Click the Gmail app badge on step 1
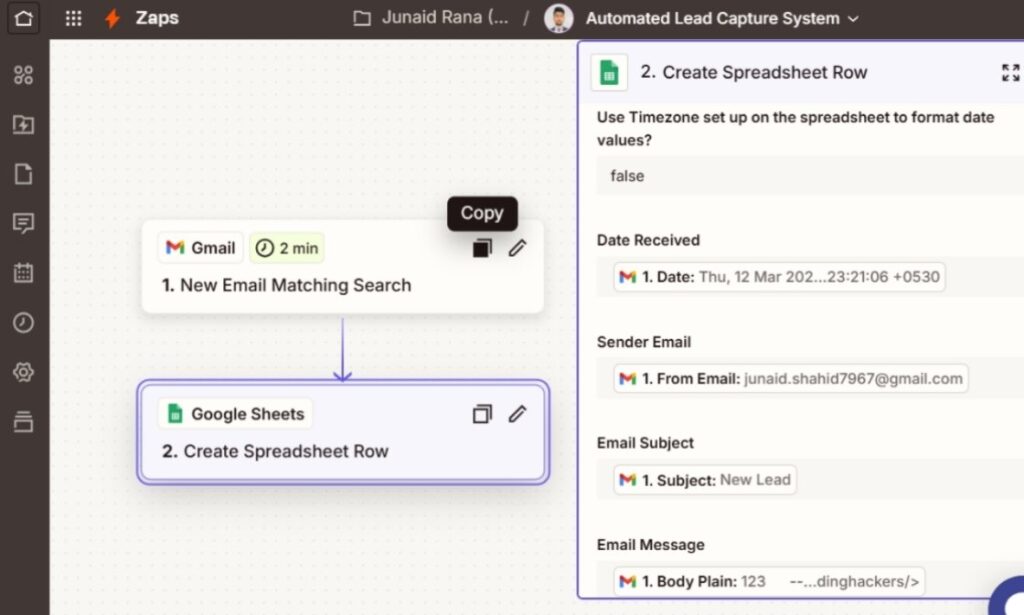This screenshot has width=1024, height=615. 200,248
